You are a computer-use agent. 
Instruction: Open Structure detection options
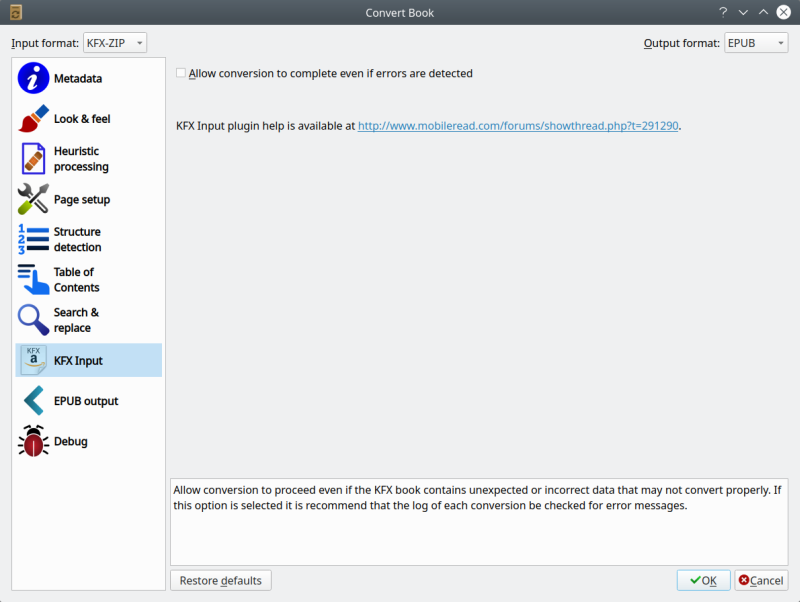tap(85, 239)
